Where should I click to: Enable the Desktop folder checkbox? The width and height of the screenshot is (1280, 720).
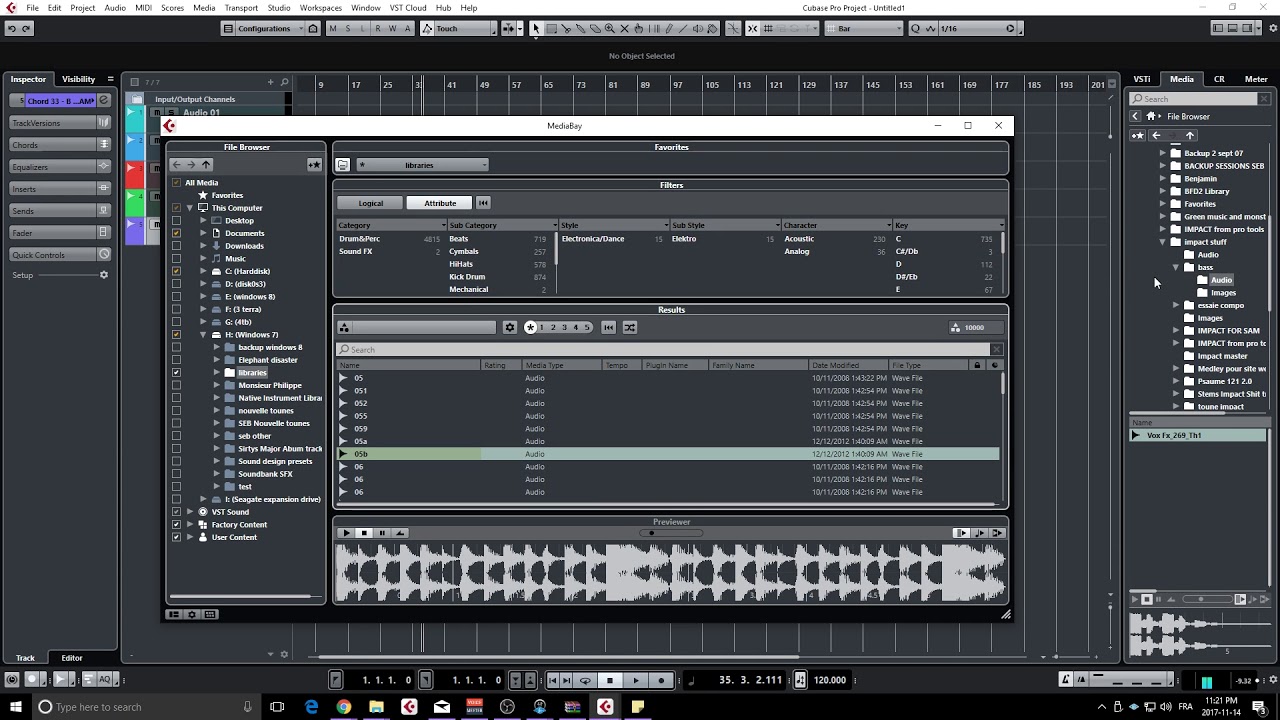[x=177, y=220]
